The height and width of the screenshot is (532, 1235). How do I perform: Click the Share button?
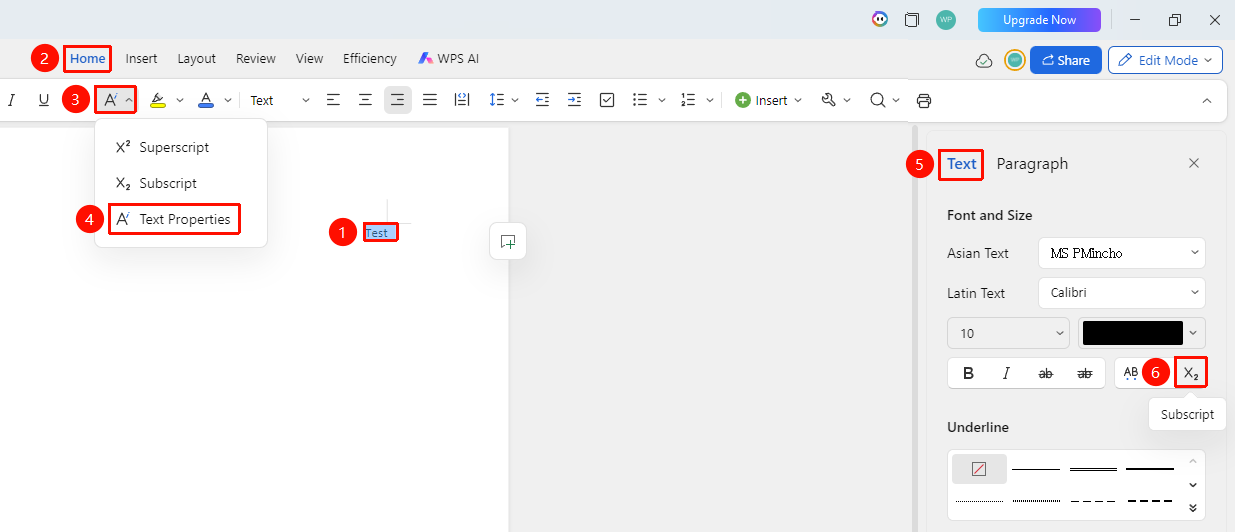(x=1066, y=60)
